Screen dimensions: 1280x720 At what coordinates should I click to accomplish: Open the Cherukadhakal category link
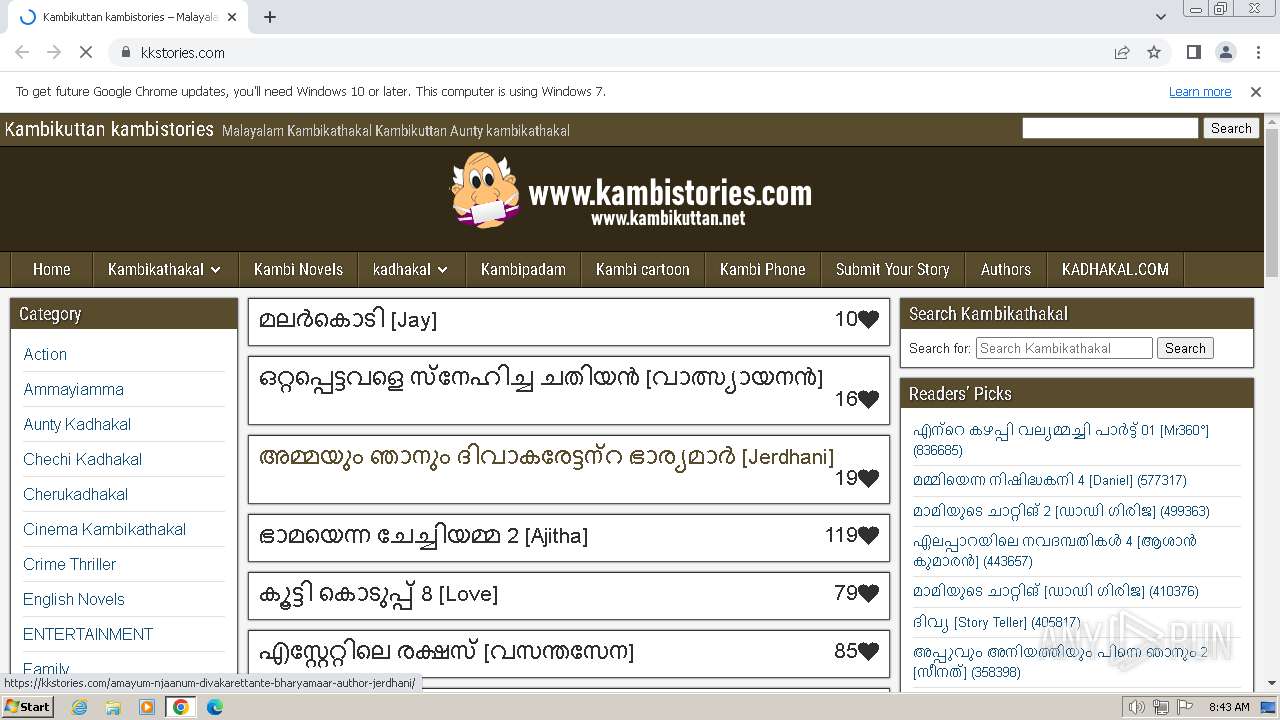pos(76,494)
